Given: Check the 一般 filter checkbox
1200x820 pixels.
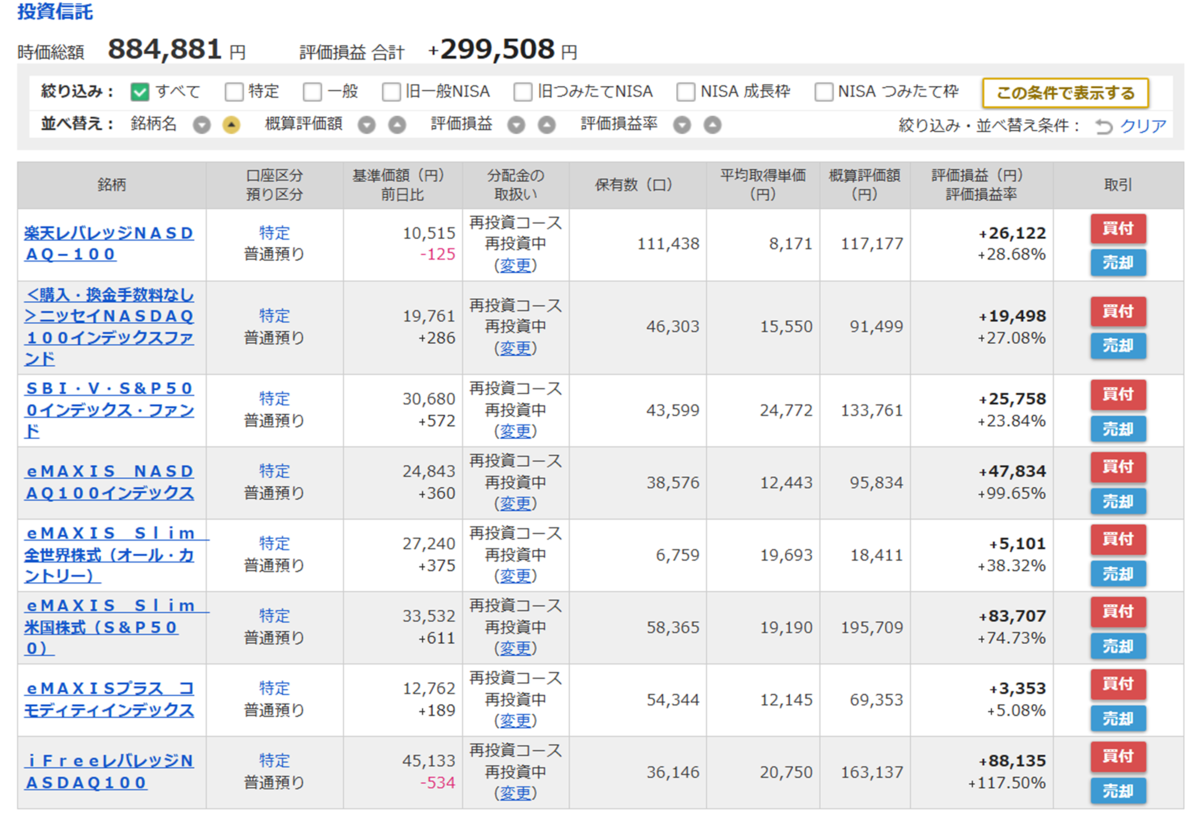Looking at the screenshot, I should click(x=313, y=92).
